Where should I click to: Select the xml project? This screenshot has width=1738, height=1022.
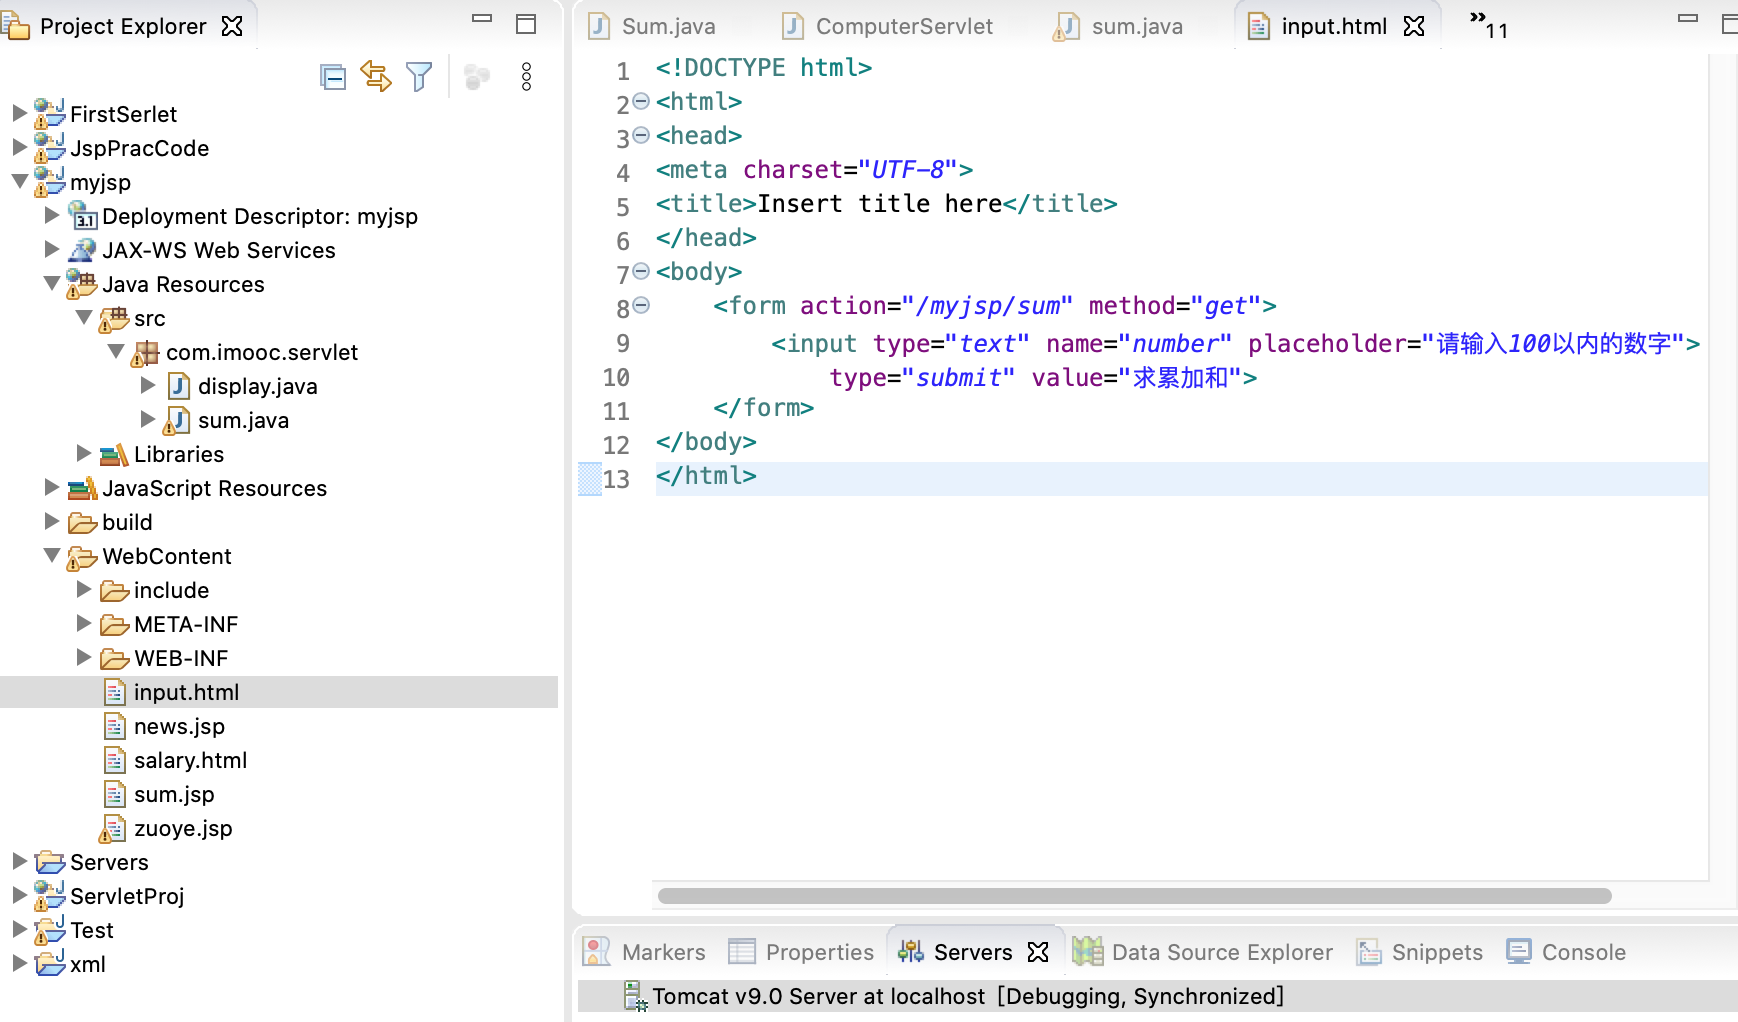[x=88, y=964]
